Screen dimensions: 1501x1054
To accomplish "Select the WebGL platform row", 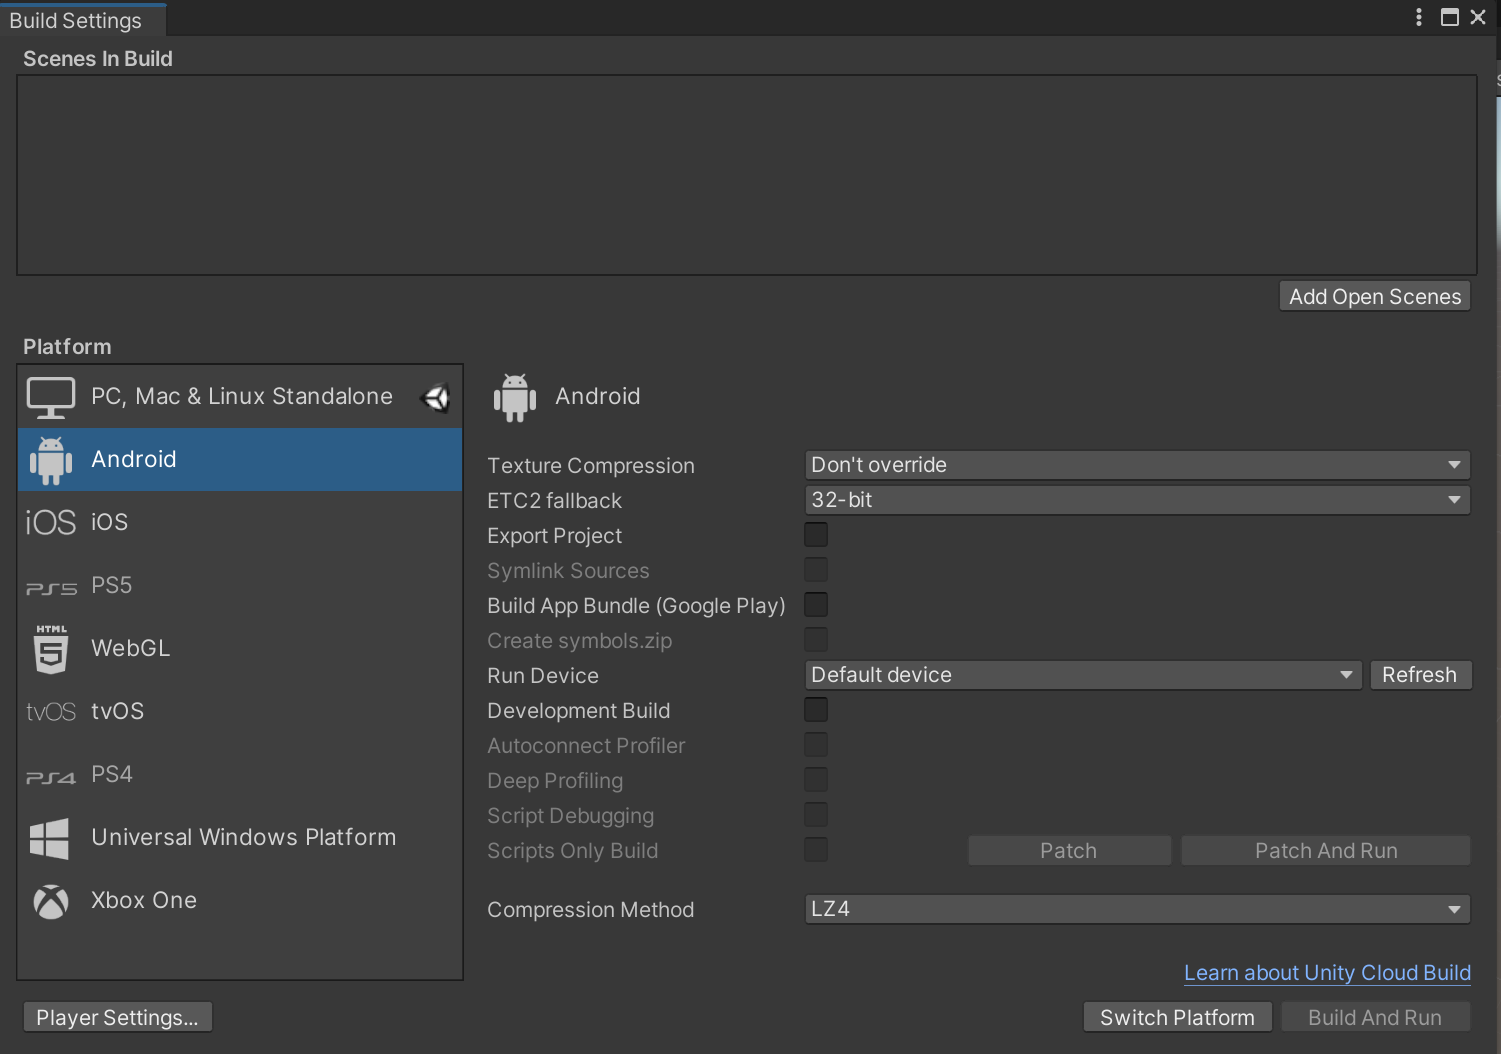I will (x=240, y=649).
